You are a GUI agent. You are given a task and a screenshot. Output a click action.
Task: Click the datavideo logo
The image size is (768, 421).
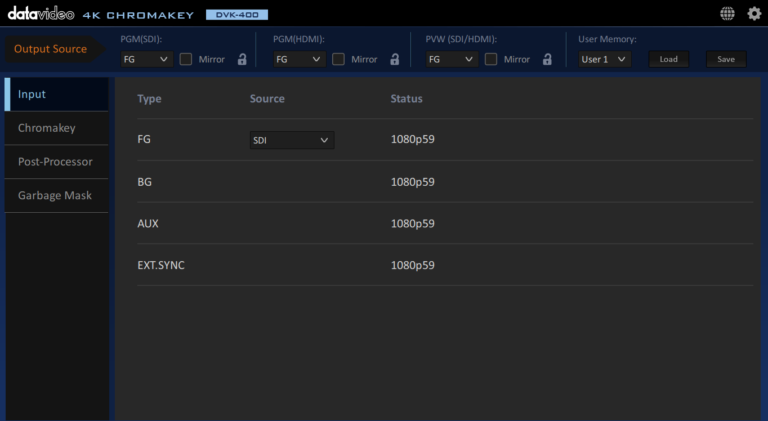(x=41, y=14)
